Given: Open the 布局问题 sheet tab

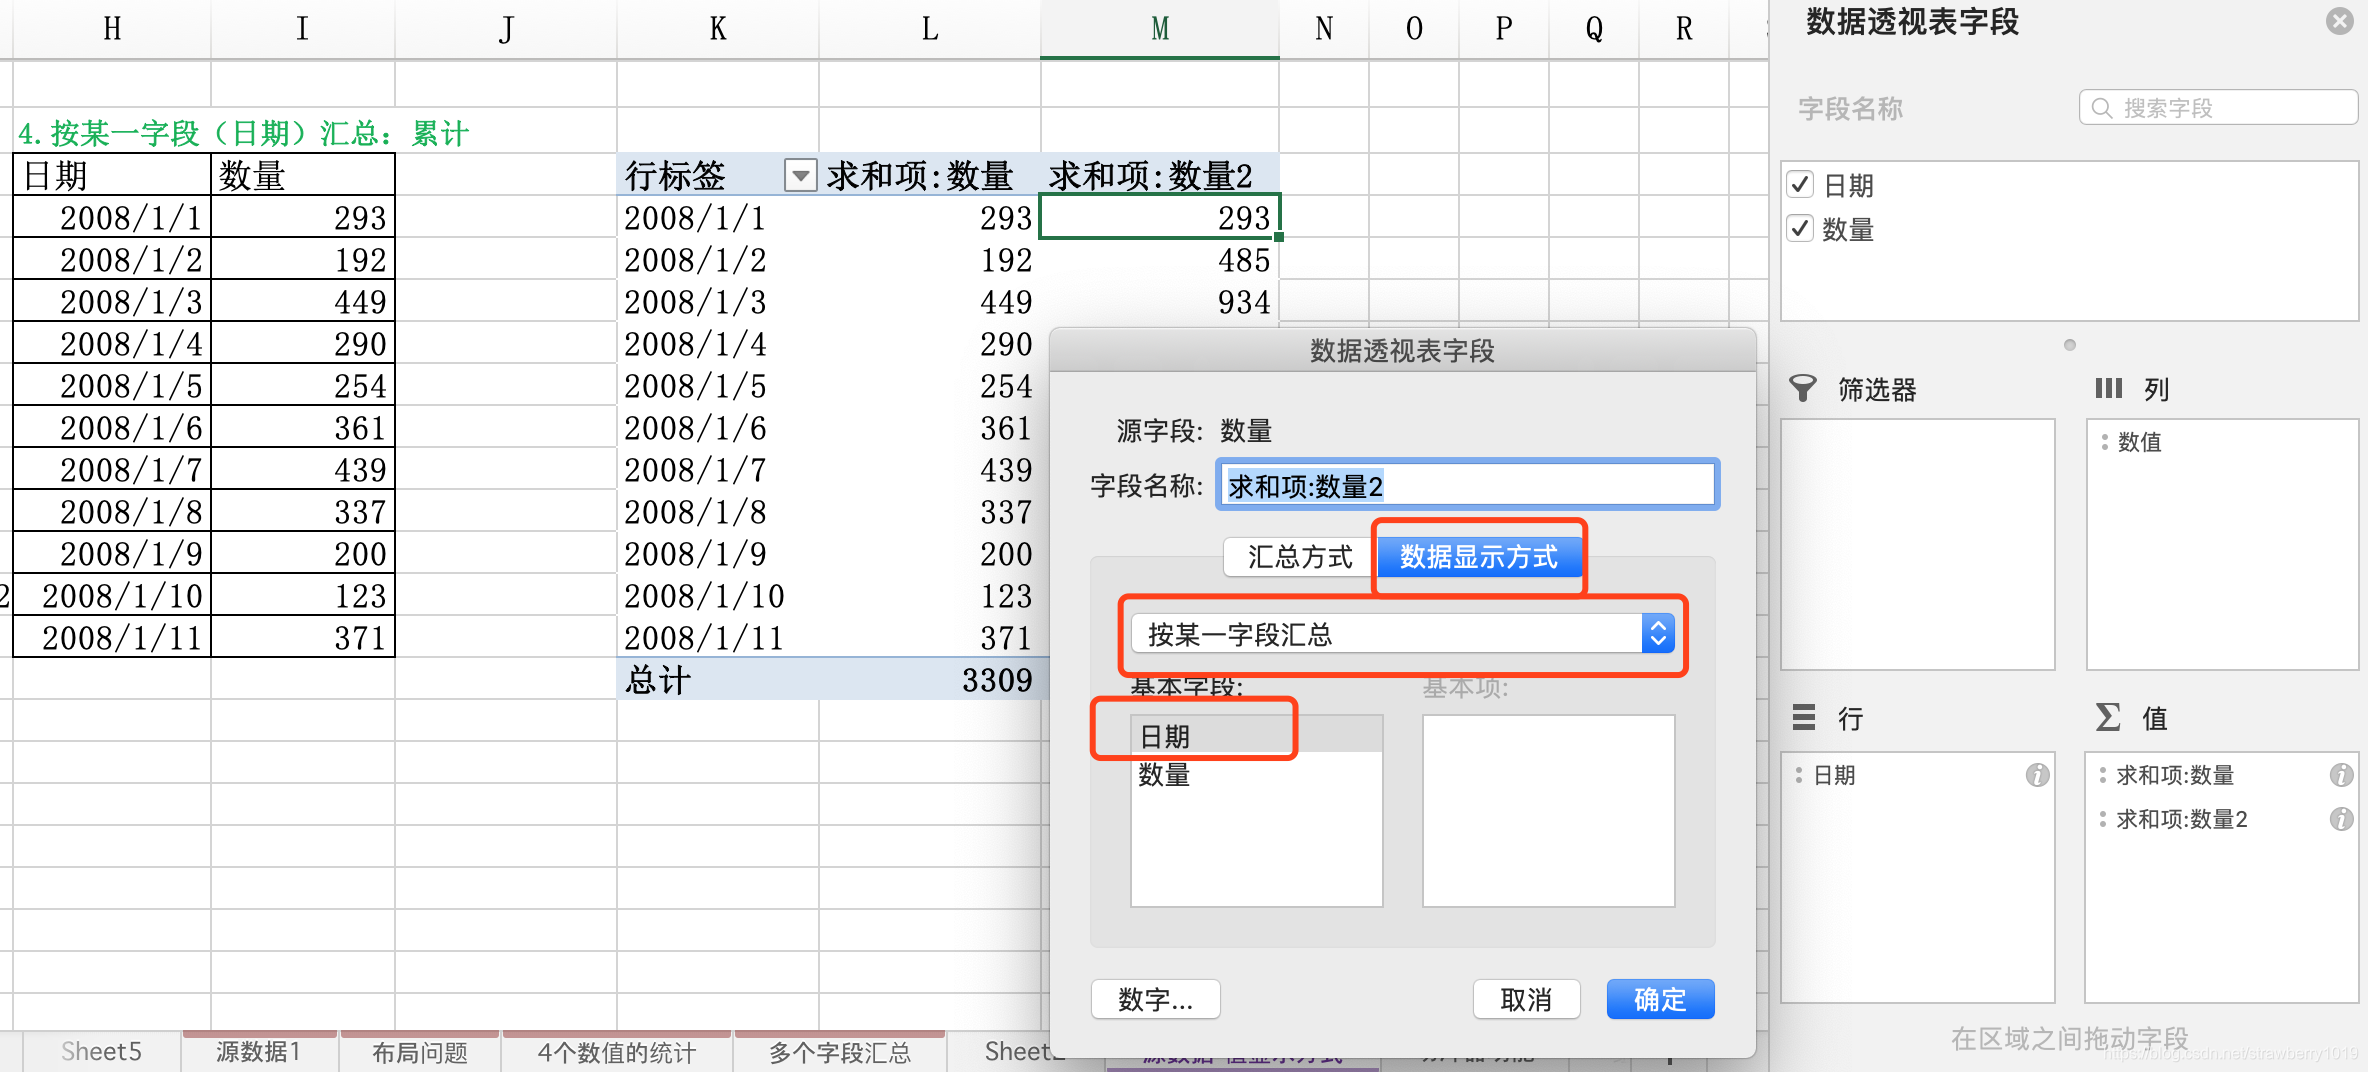Looking at the screenshot, I should coord(420,1052).
